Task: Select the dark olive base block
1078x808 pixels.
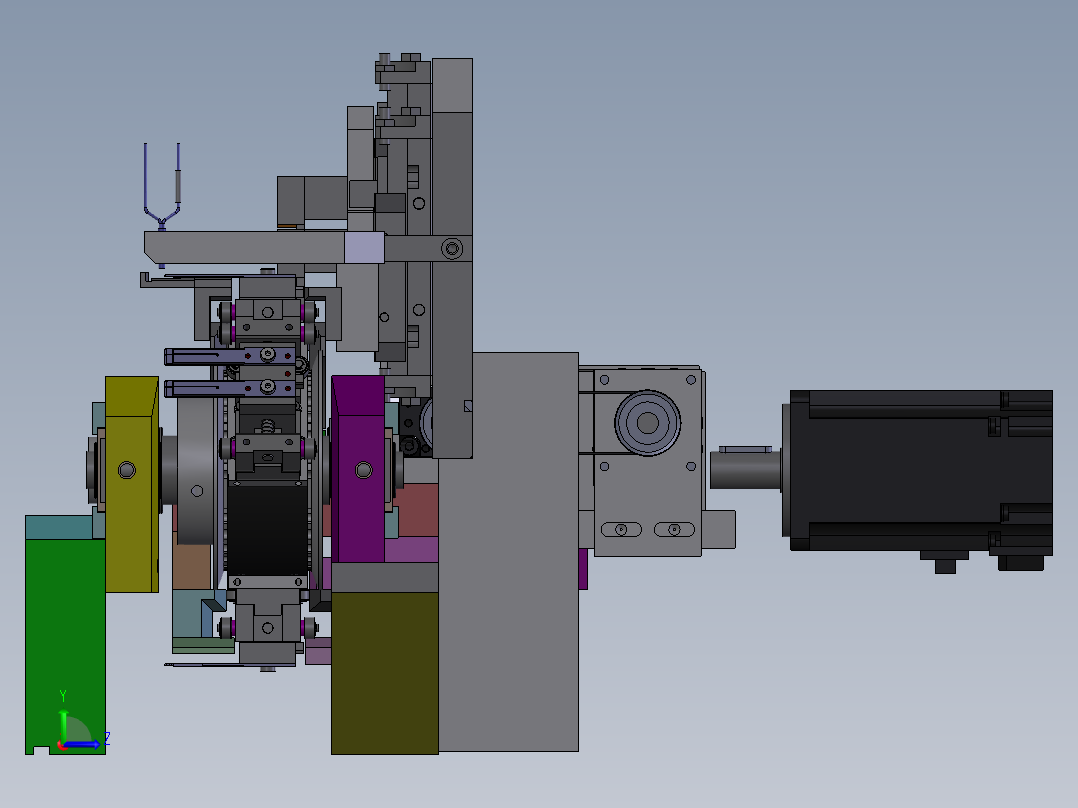Action: click(384, 673)
